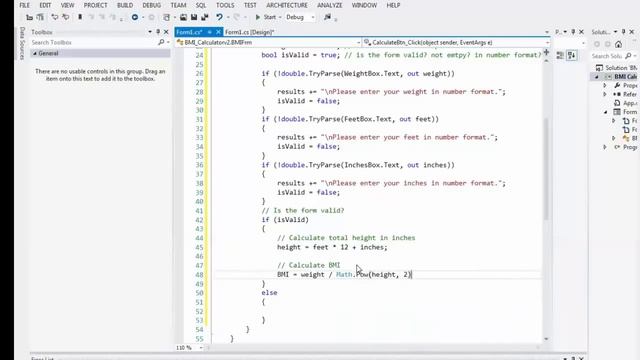Toggle auto-hide pin on Properties panel
640x360 pixels.
573,32
